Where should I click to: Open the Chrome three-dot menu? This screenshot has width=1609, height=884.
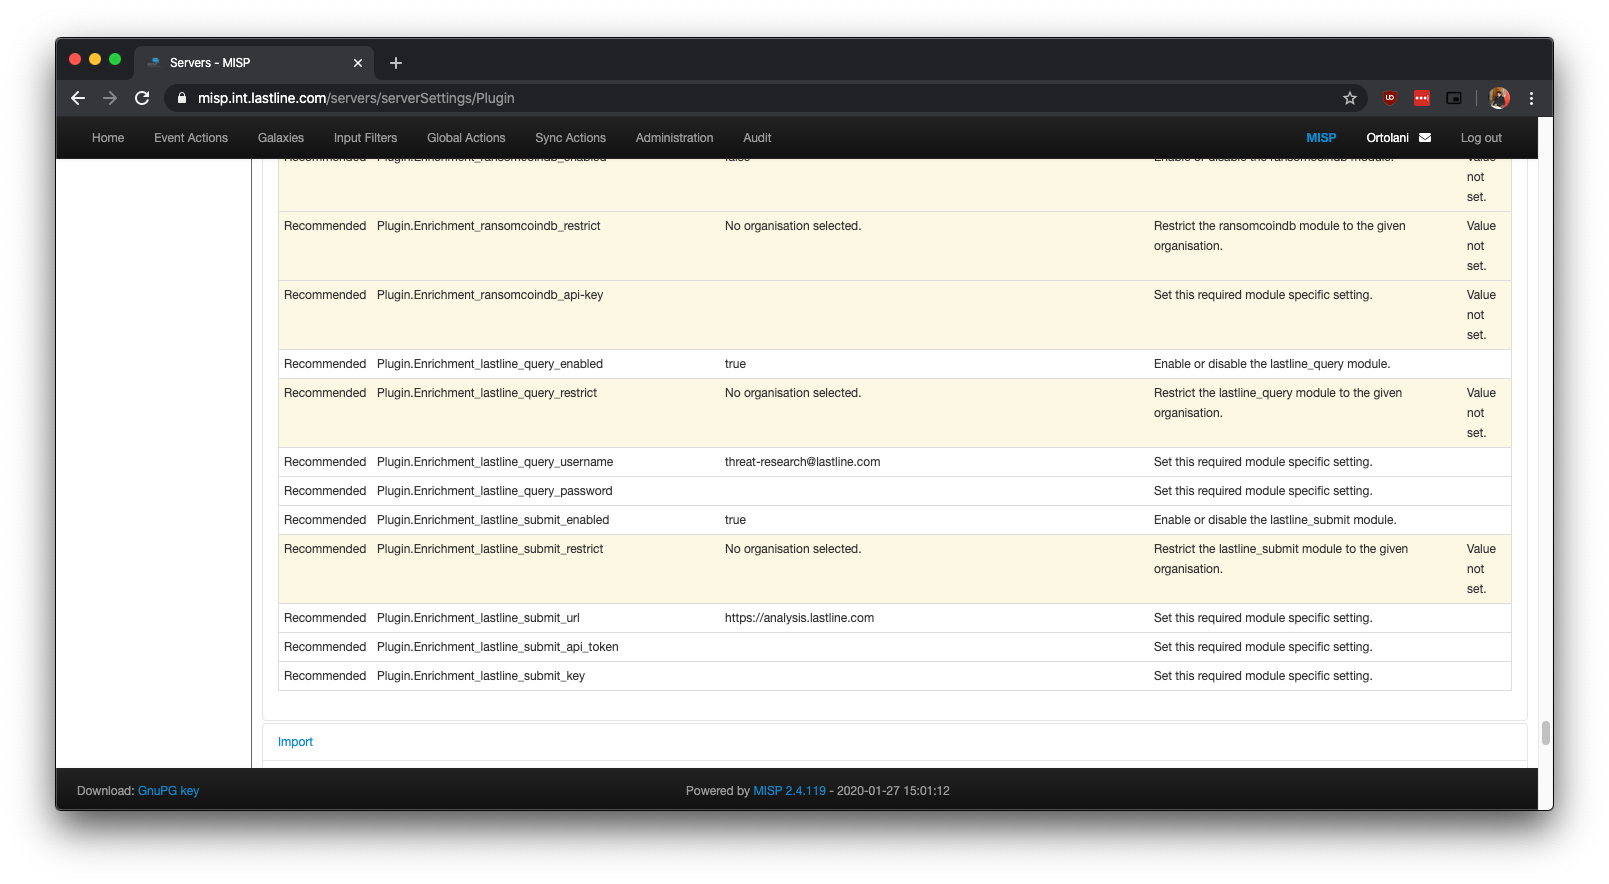click(1531, 98)
